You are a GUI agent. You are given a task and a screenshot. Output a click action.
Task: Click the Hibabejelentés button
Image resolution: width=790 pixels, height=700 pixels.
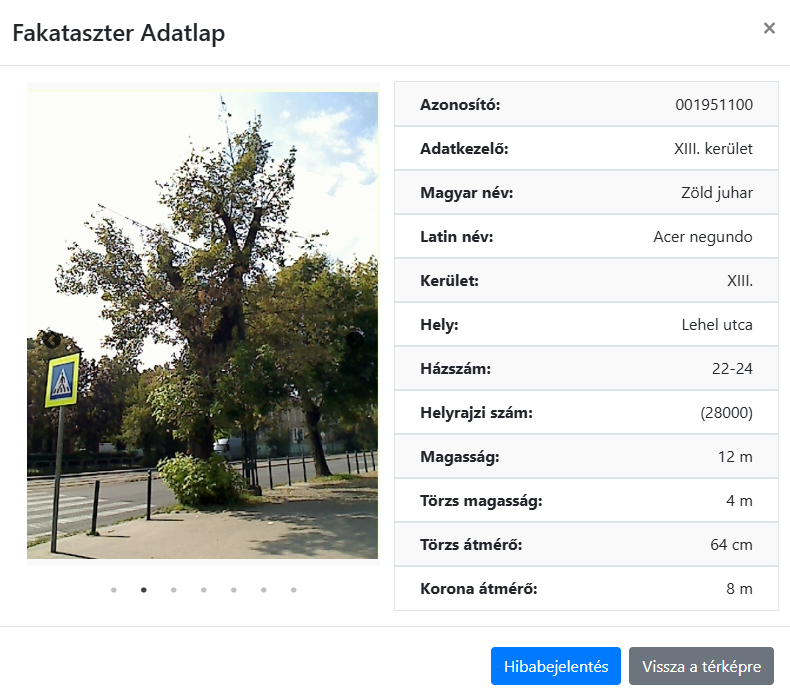tap(556, 666)
